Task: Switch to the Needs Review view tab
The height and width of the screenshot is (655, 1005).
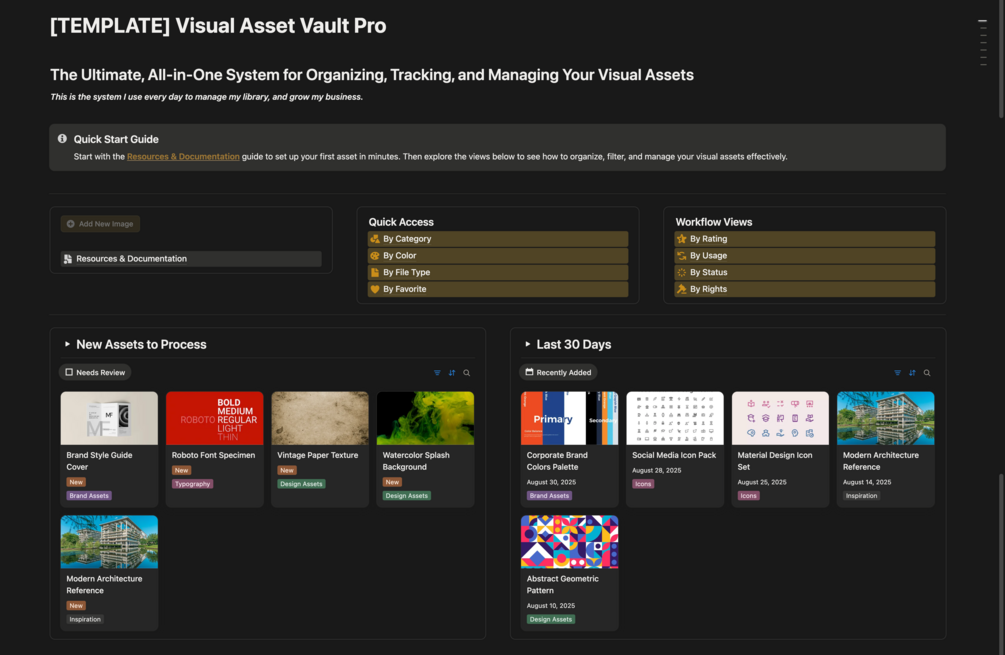Action: pos(95,372)
